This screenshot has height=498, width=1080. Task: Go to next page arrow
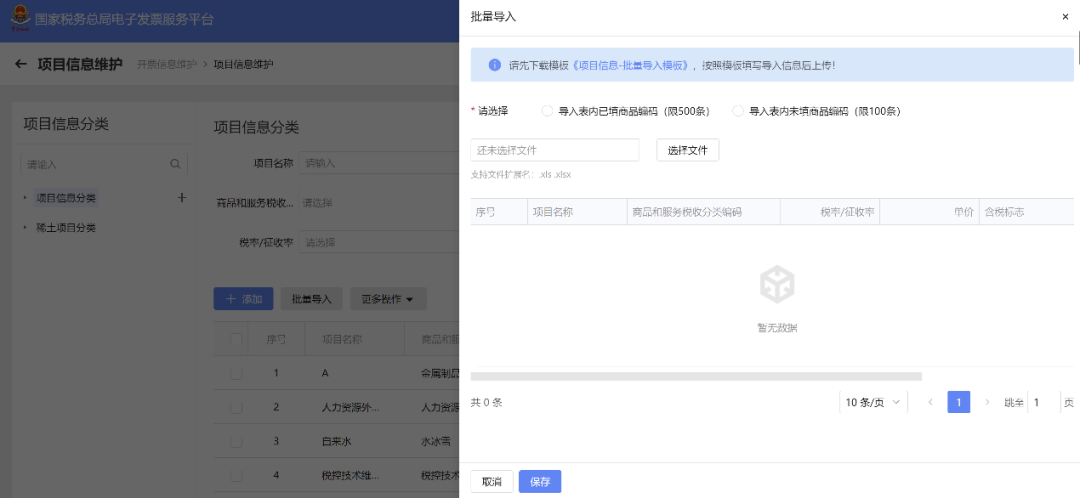pyautogui.click(x=987, y=402)
